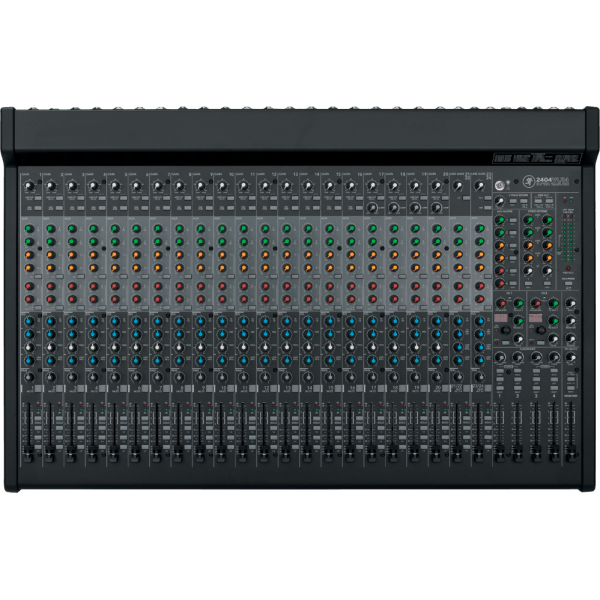Click channel 6 upper orange aux knob

(135, 254)
